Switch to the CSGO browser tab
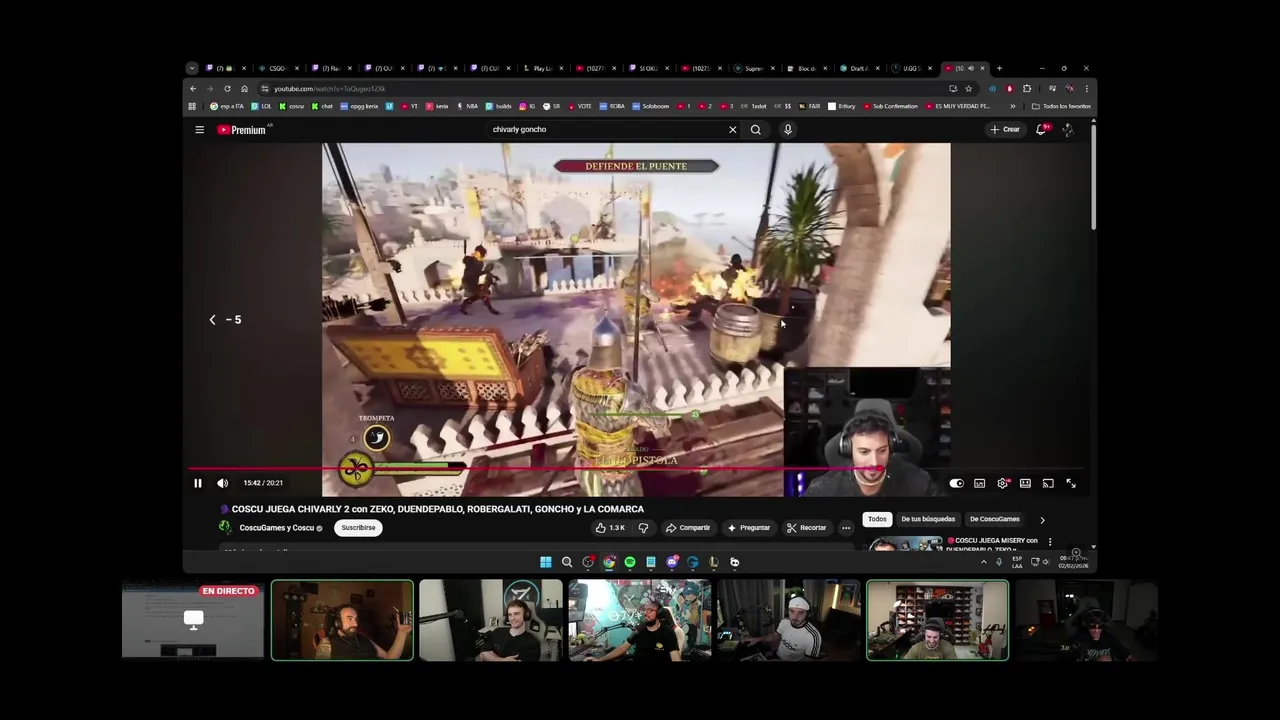Screen dimensions: 1280x720 click(277, 68)
